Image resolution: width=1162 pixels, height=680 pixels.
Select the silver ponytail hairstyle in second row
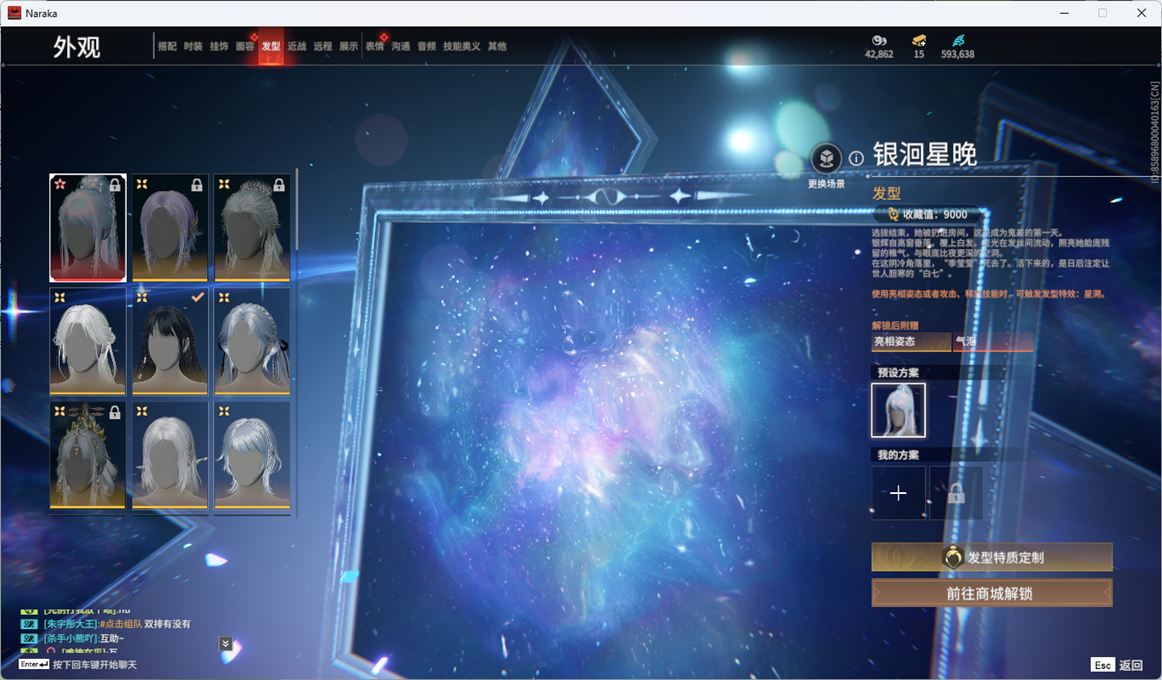tap(252, 341)
